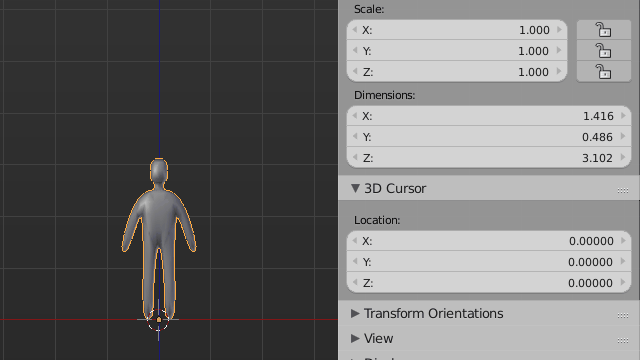Decrease cursor Location Y with left arrow
This screenshot has width=640, height=360.
pyautogui.click(x=355, y=262)
